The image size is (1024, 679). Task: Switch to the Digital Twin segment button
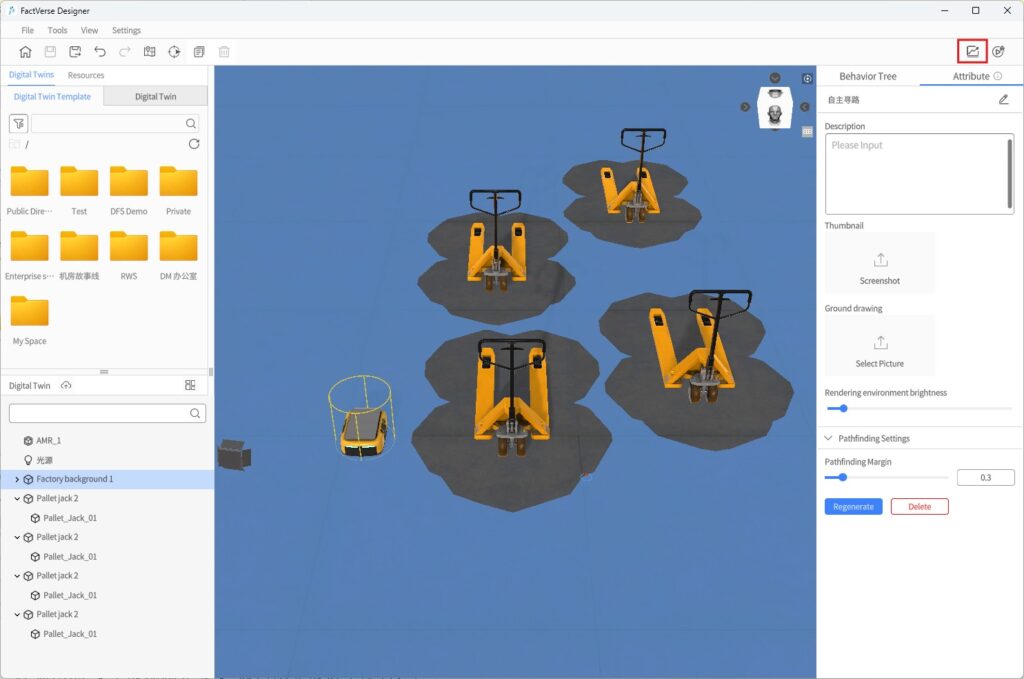(x=155, y=97)
